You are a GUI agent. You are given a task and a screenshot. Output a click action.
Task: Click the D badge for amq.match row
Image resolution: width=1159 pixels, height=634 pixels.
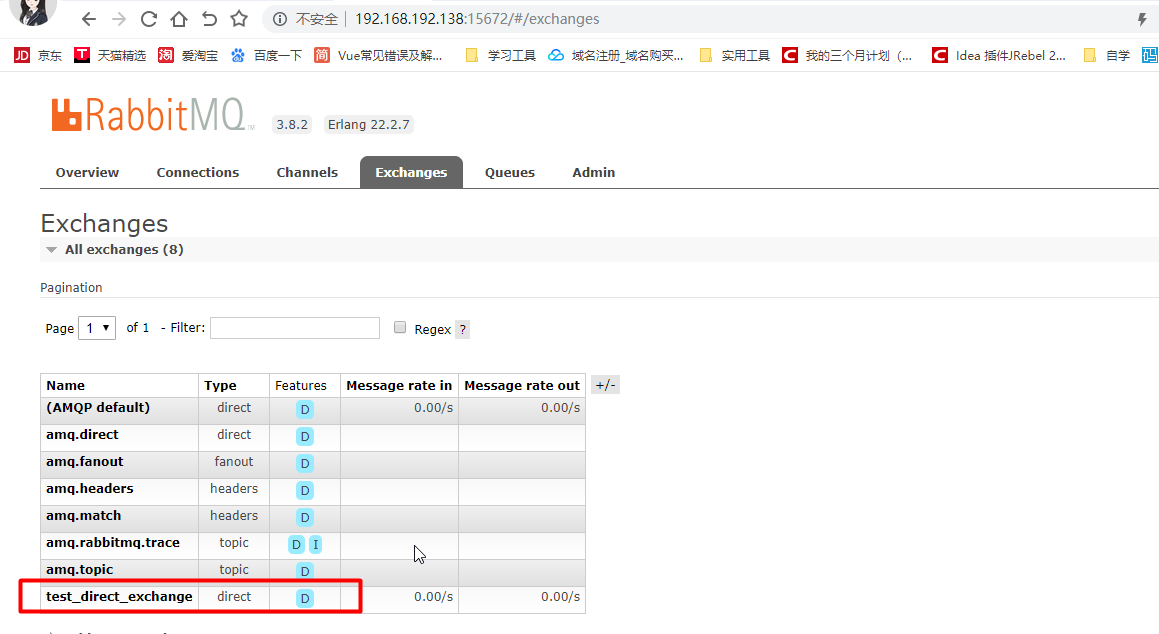point(305,517)
